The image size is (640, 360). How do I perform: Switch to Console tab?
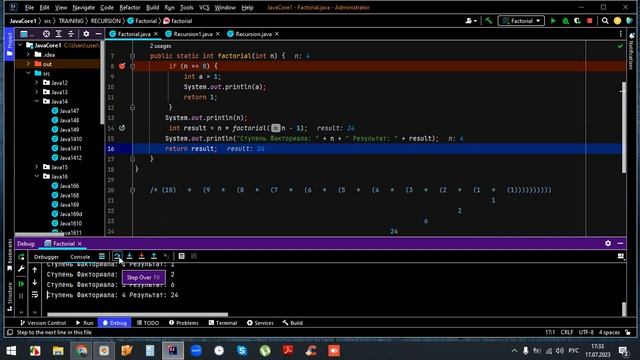point(80,257)
